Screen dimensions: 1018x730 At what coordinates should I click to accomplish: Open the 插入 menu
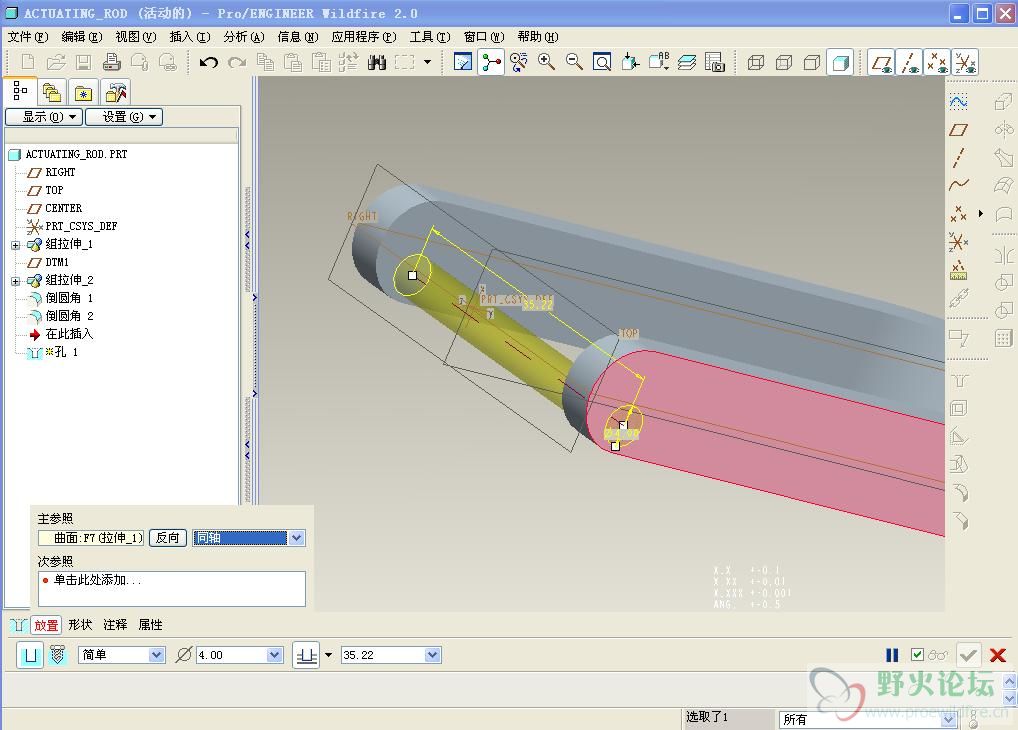190,37
